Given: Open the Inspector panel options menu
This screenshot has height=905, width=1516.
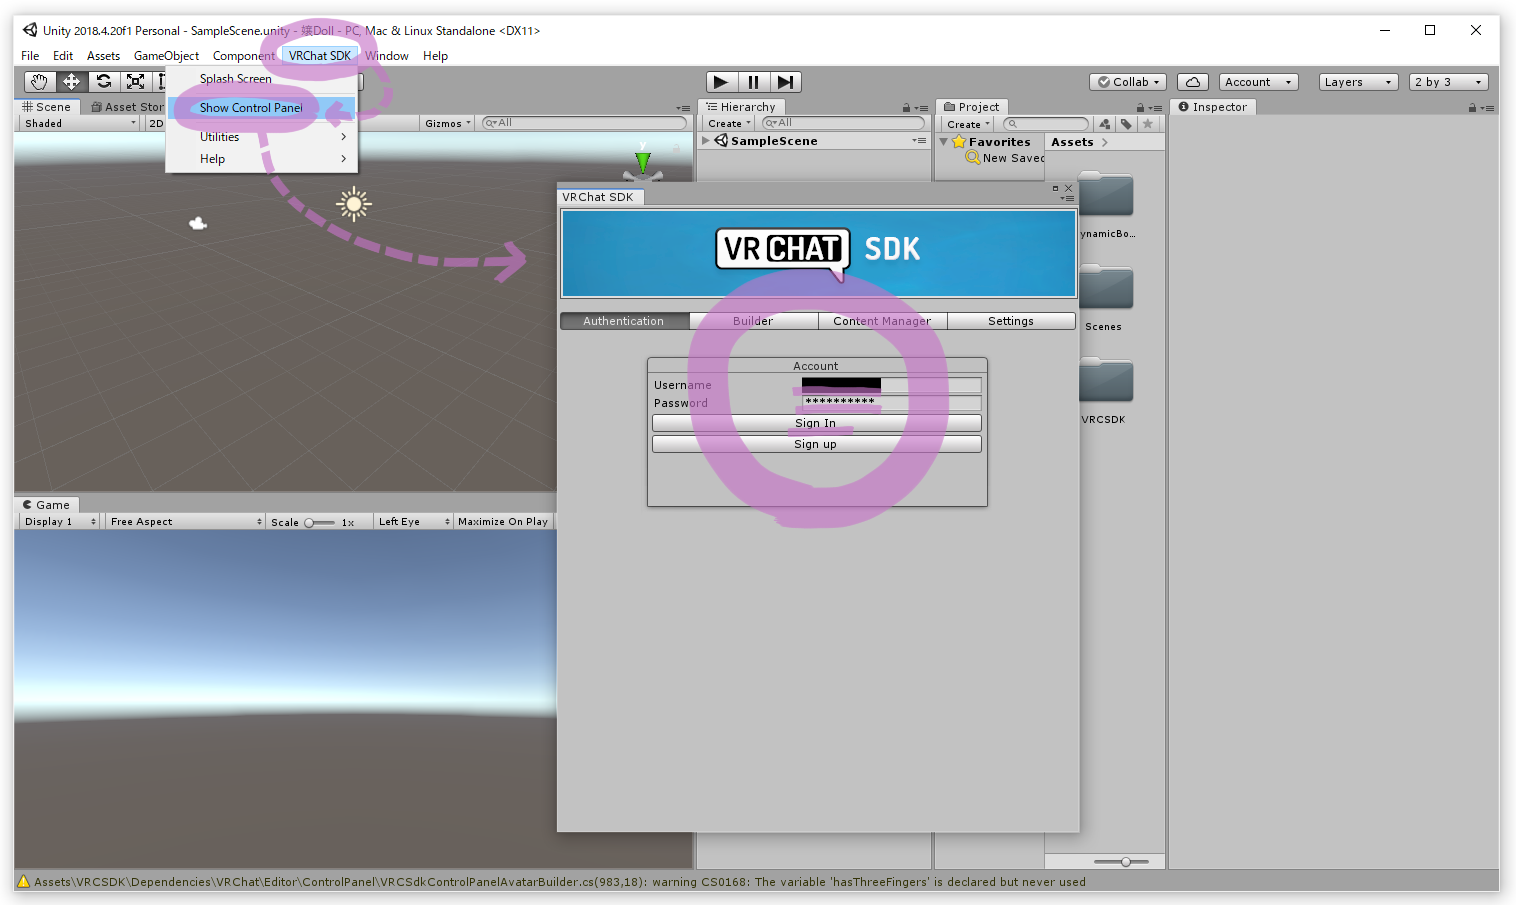Looking at the screenshot, I should coord(1487,108).
